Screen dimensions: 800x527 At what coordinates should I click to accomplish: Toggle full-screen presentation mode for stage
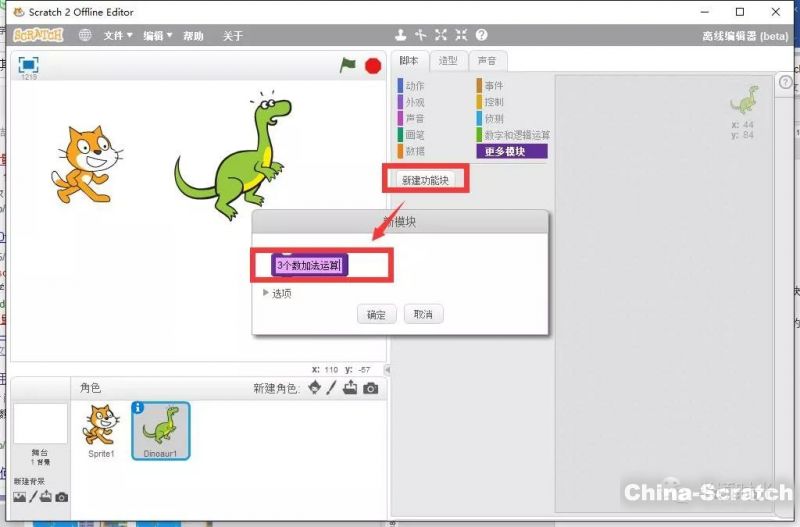(x=29, y=64)
